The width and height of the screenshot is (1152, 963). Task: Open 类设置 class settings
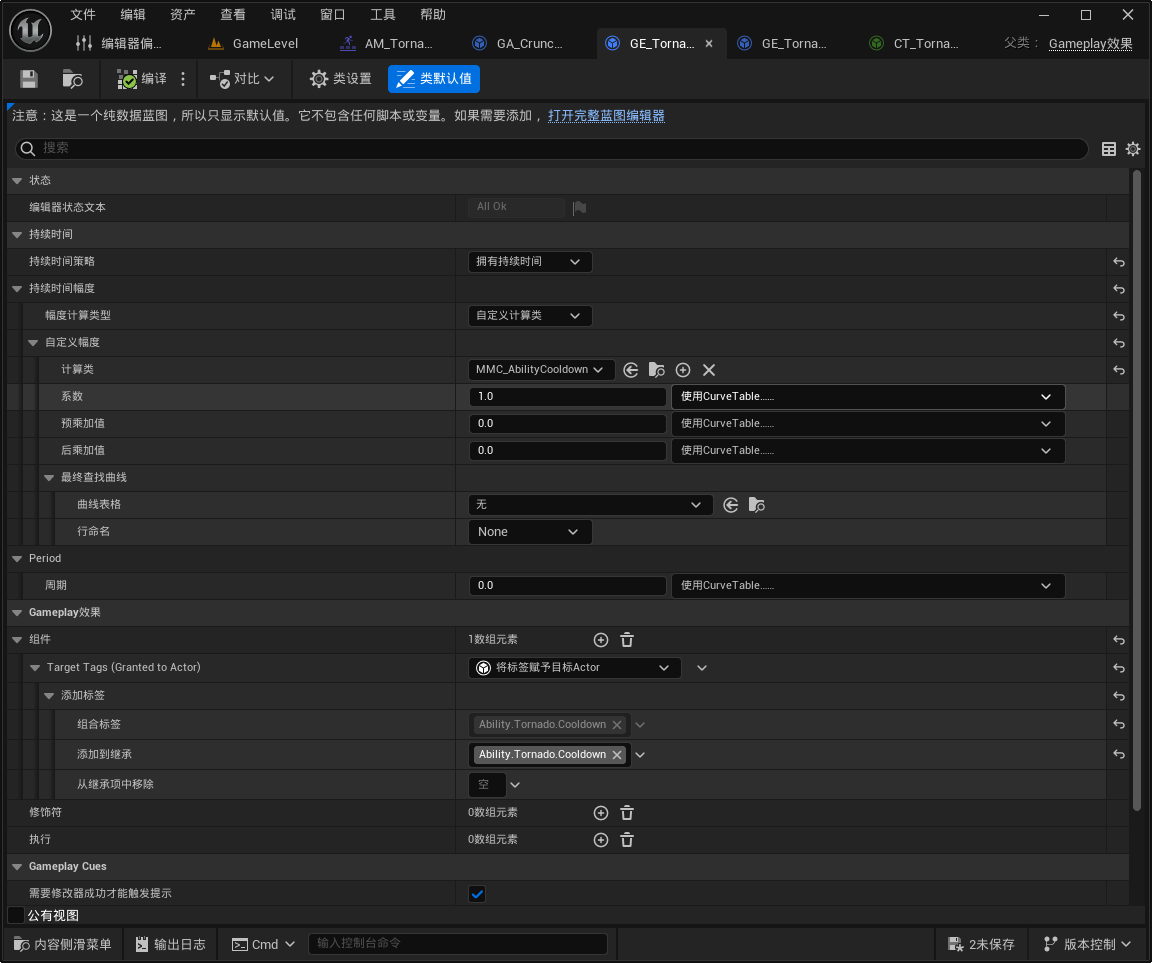(341, 79)
